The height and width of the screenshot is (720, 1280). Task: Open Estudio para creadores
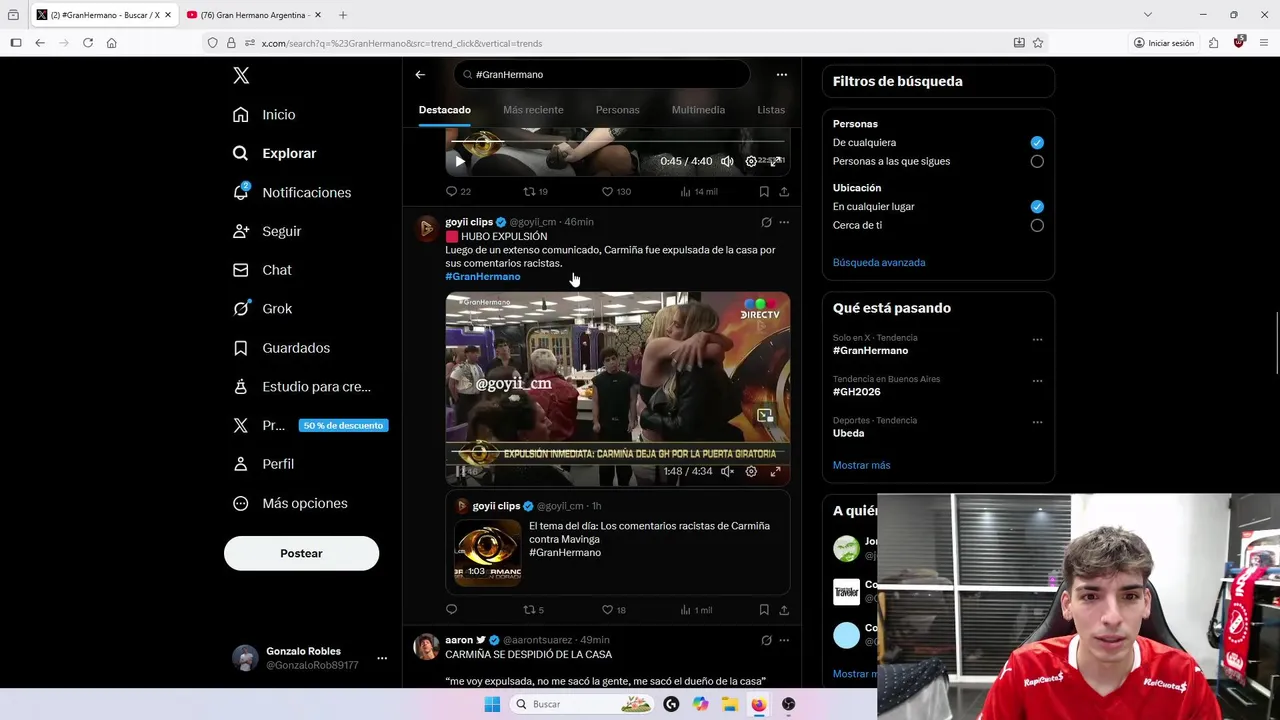(302, 387)
